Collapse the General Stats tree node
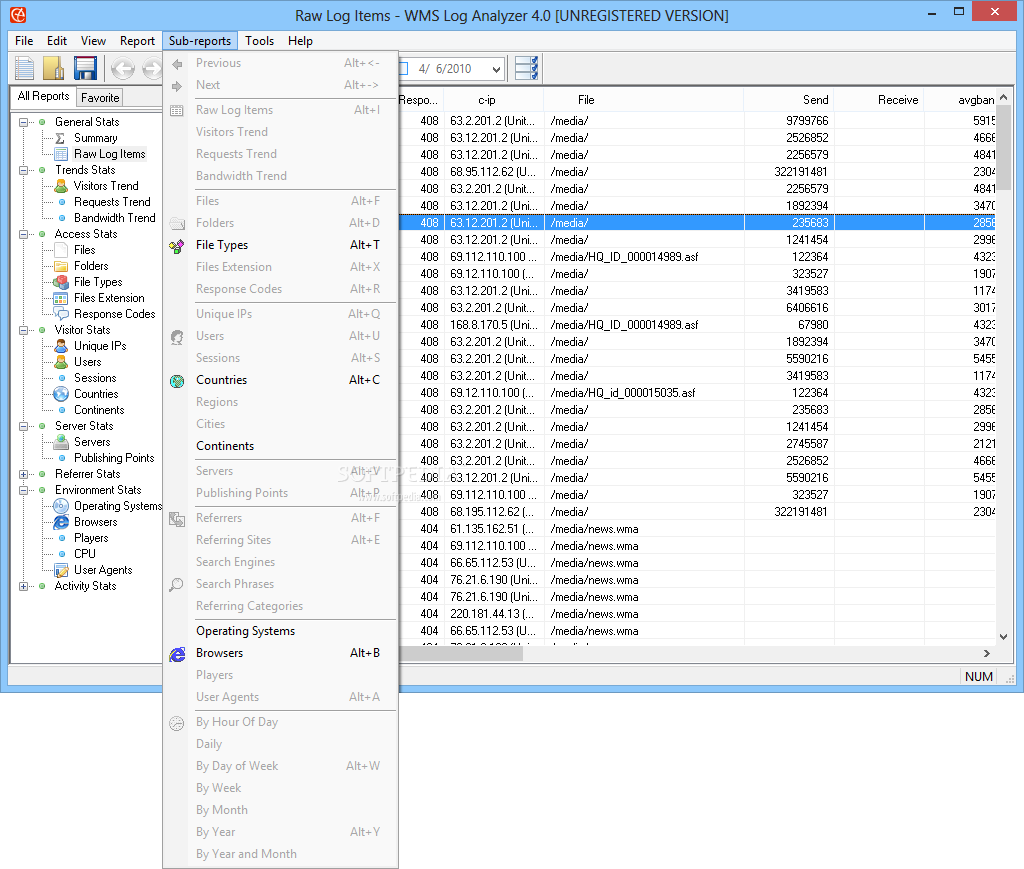This screenshot has height=869, width=1024. [24, 122]
